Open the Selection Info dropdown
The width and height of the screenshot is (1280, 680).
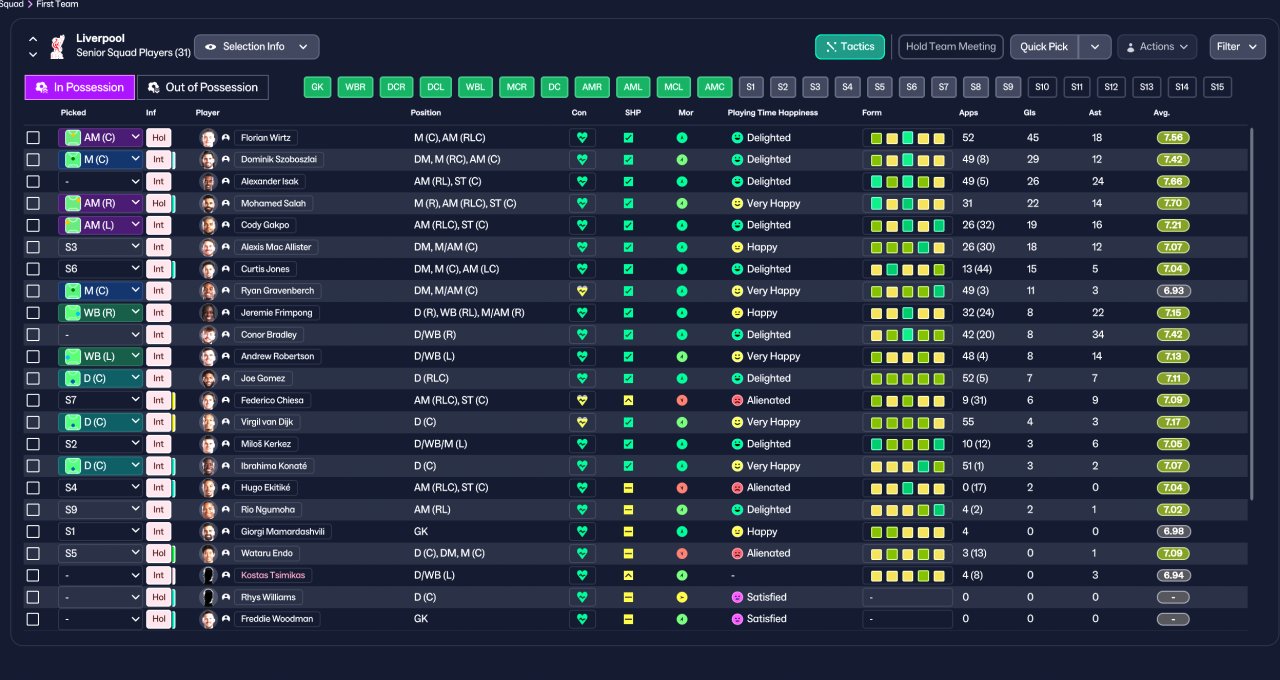click(x=257, y=47)
